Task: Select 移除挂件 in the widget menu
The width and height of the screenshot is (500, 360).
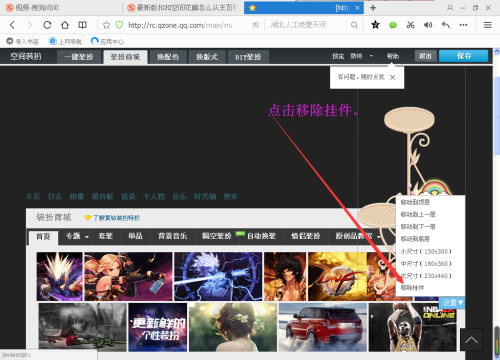Action: click(x=412, y=288)
